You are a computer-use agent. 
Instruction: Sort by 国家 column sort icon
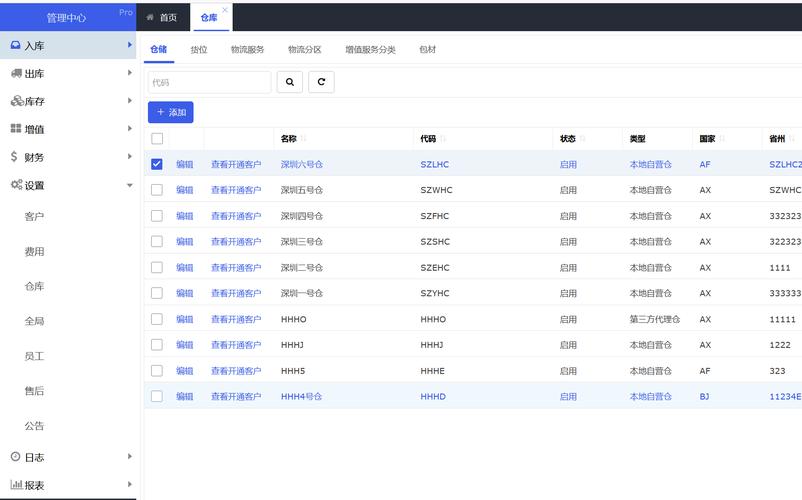pyautogui.click(x=722, y=139)
